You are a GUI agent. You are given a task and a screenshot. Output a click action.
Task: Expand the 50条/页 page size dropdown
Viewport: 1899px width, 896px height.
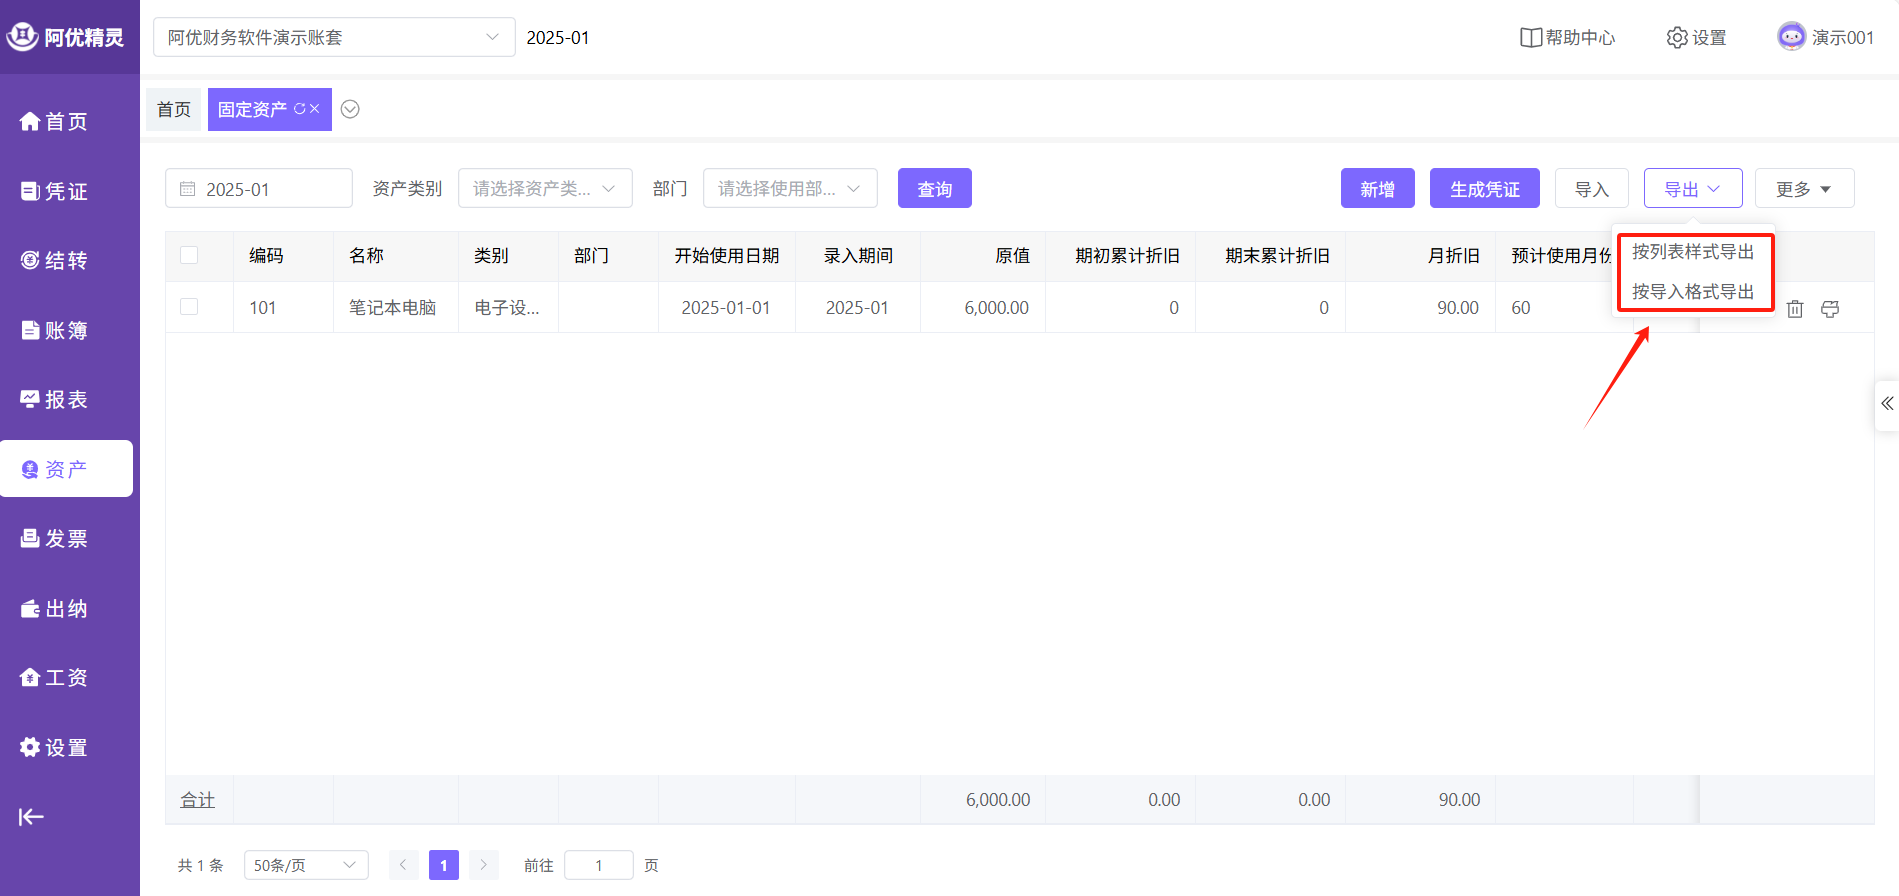click(305, 865)
